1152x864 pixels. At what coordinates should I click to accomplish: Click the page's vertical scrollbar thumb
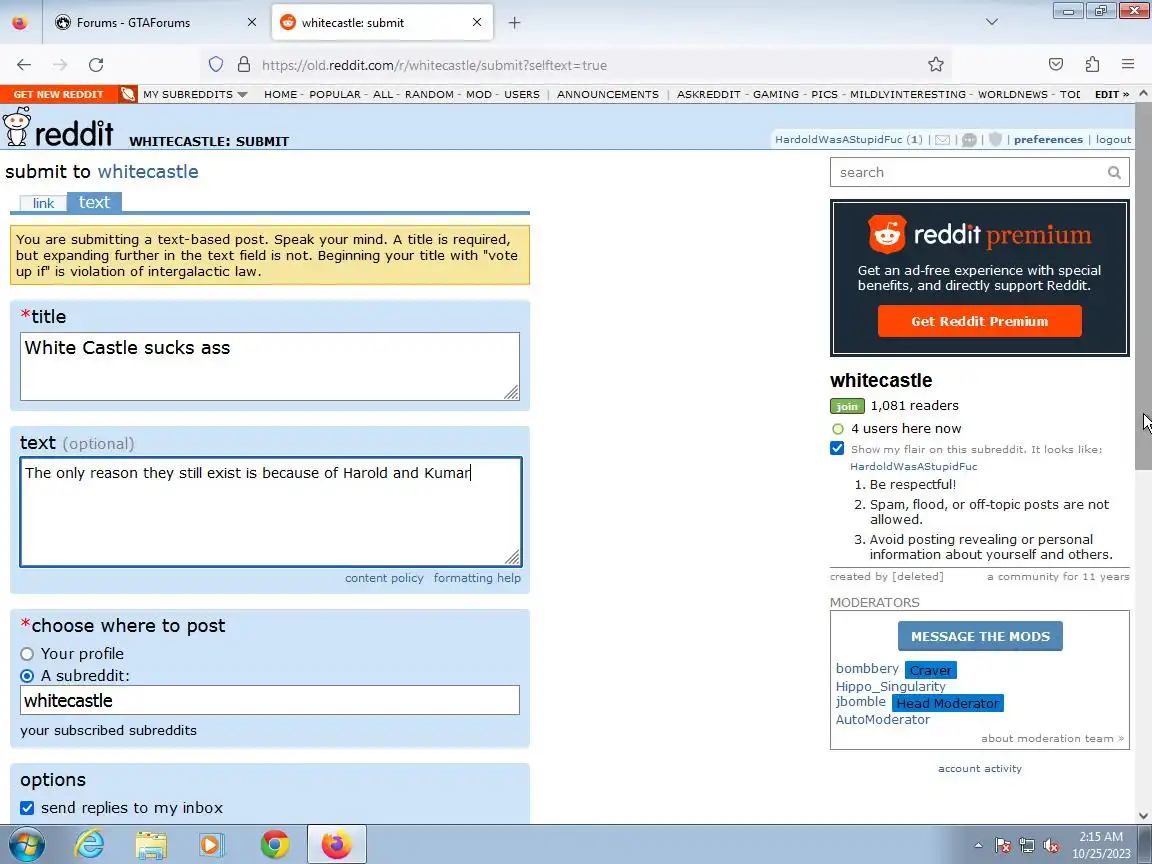(x=1144, y=287)
